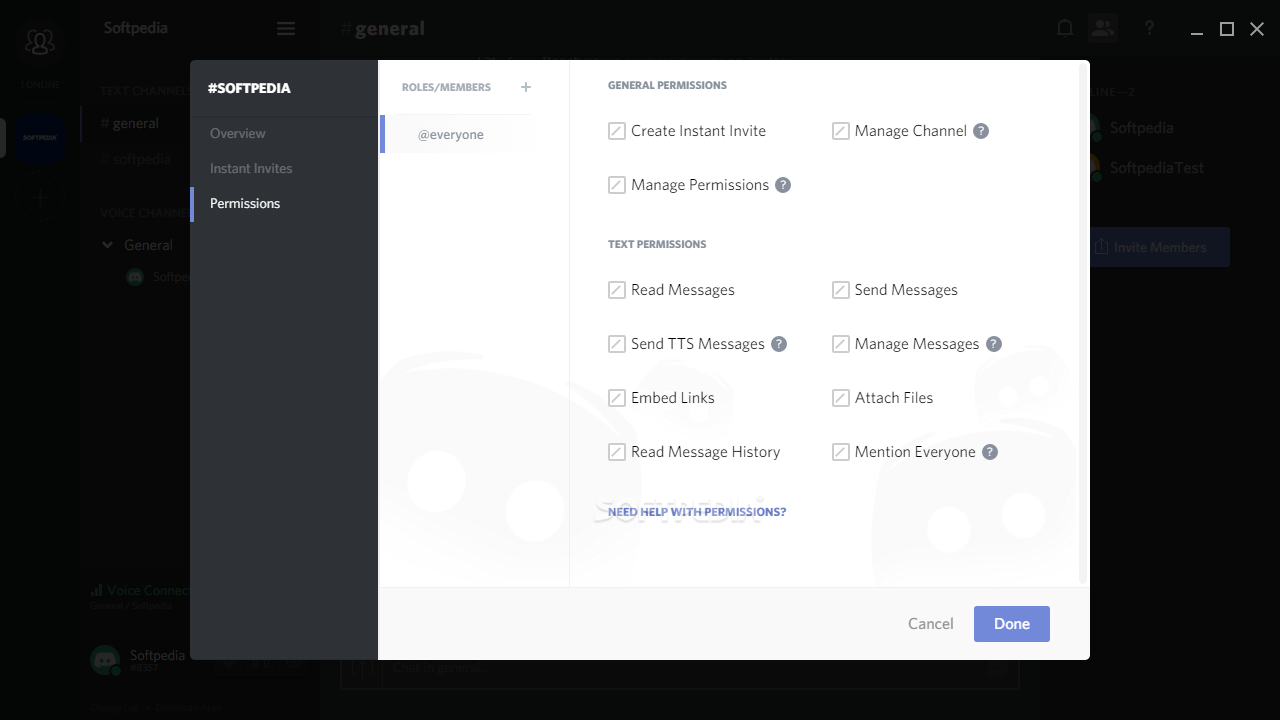The image size is (1280, 720).
Task: Toggle Create Instant Invite permission
Action: tap(617, 131)
